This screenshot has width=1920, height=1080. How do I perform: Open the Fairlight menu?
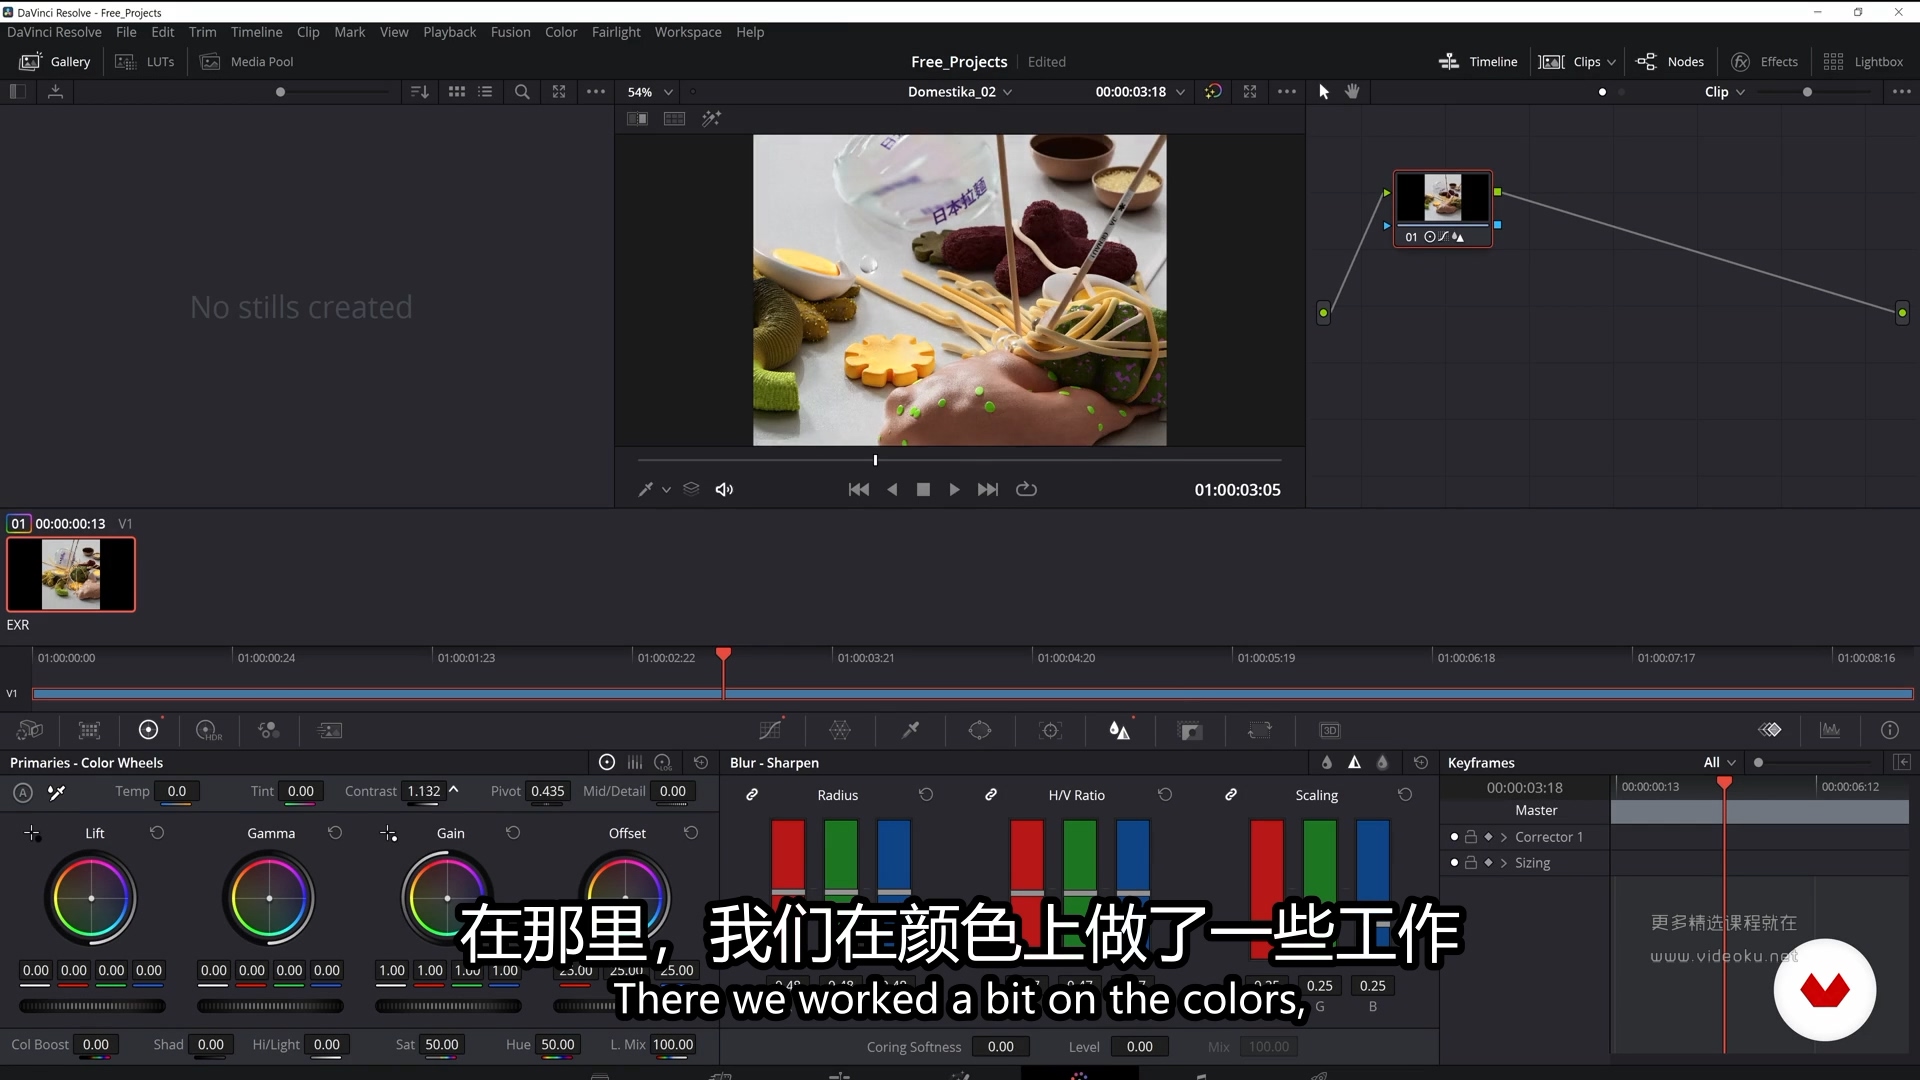615,32
